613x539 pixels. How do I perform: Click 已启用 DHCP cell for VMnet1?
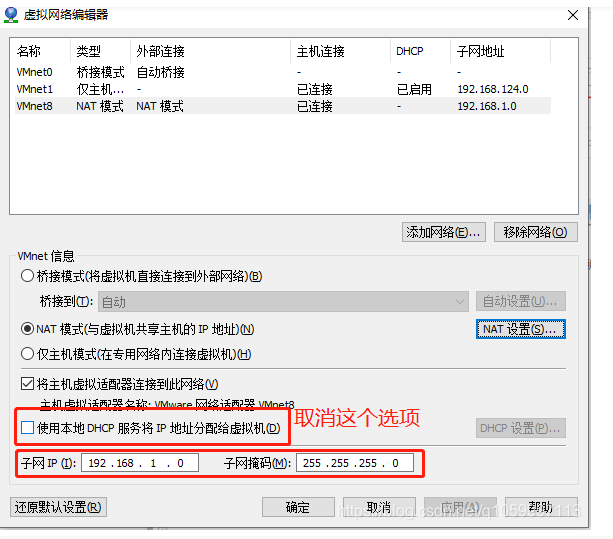[x=414, y=89]
